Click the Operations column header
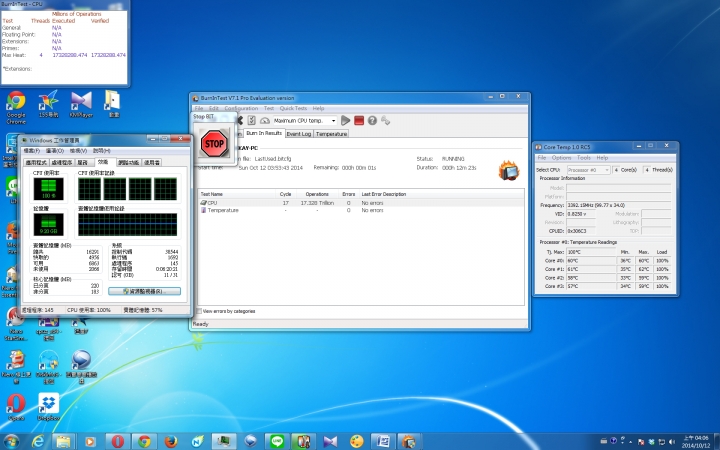Viewport: 720px width, 450px height. [x=317, y=194]
